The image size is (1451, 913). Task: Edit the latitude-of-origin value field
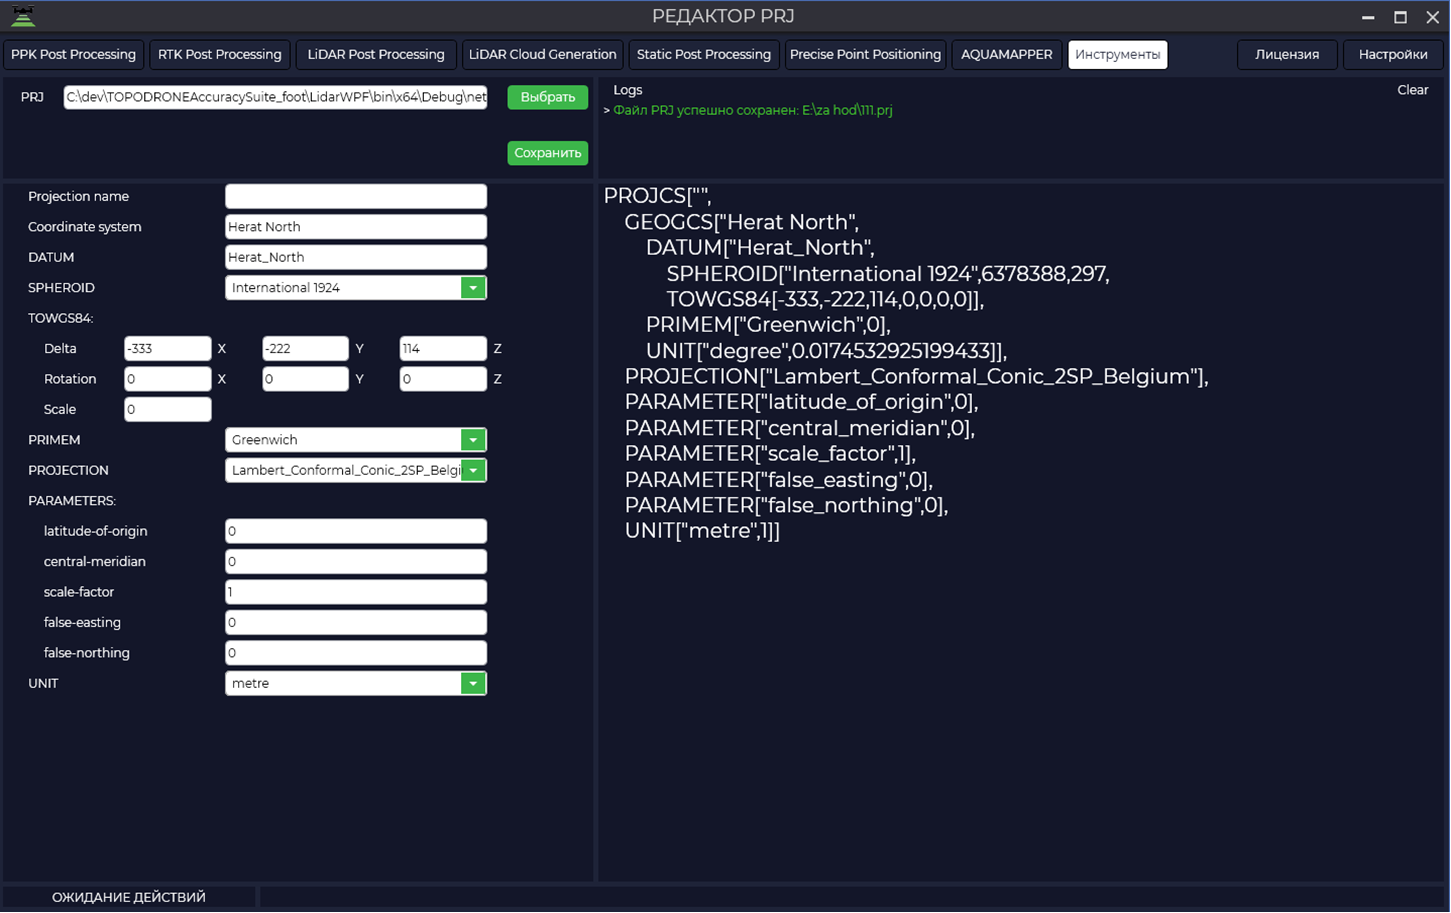(x=356, y=531)
